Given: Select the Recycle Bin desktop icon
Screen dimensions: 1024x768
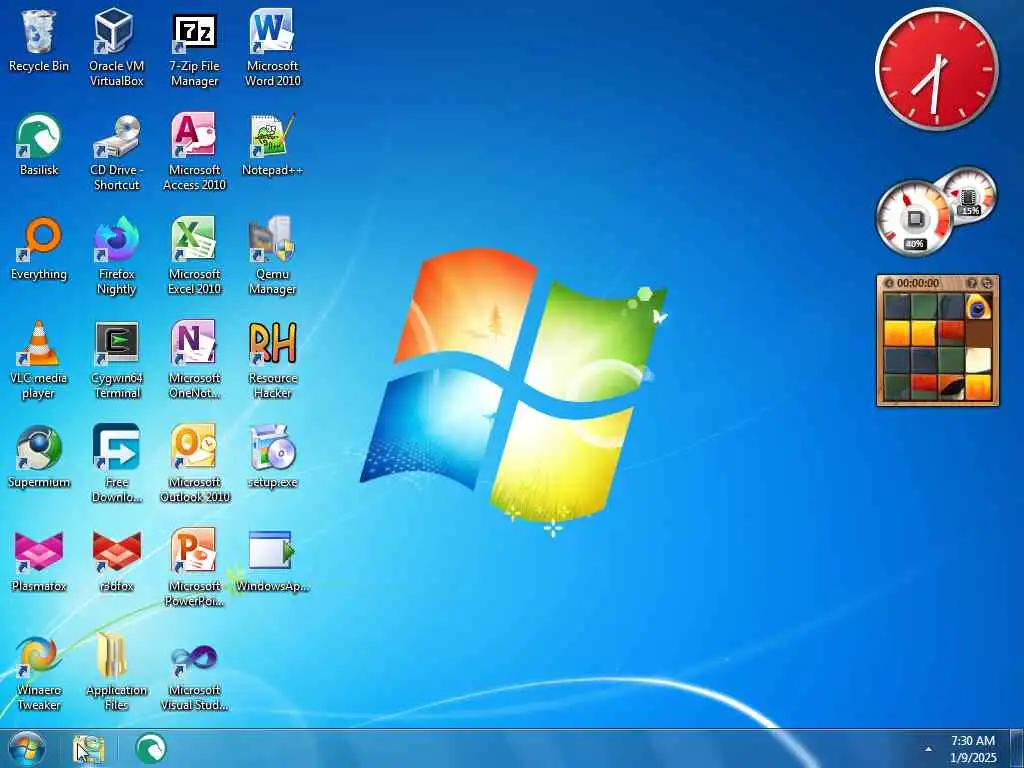Looking at the screenshot, I should (x=39, y=41).
